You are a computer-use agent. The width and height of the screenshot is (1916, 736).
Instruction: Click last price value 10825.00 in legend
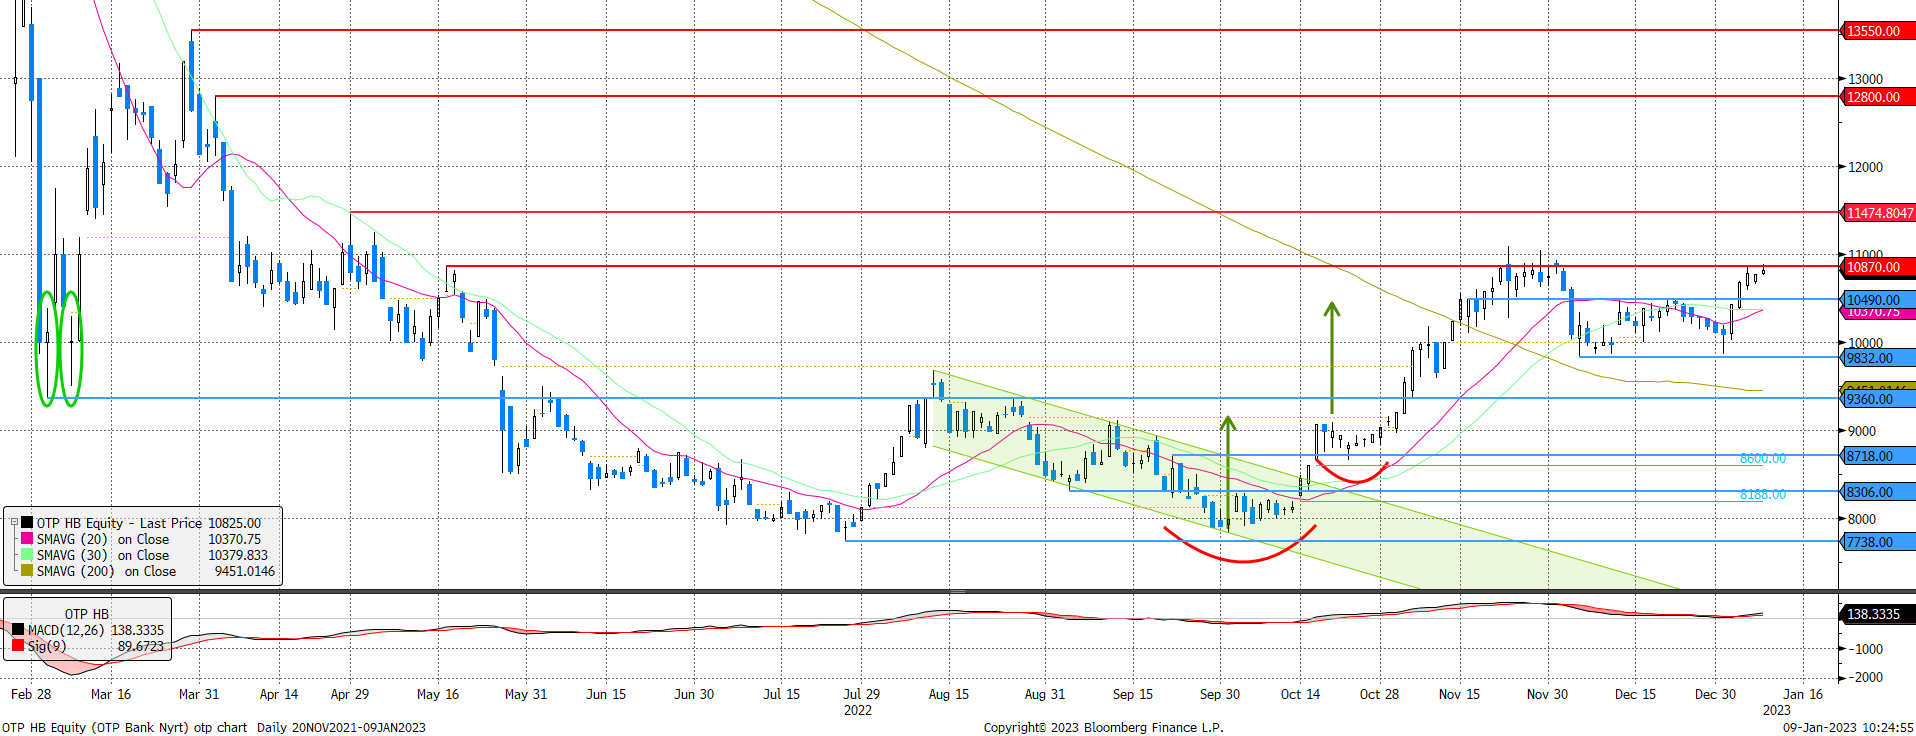(x=234, y=523)
